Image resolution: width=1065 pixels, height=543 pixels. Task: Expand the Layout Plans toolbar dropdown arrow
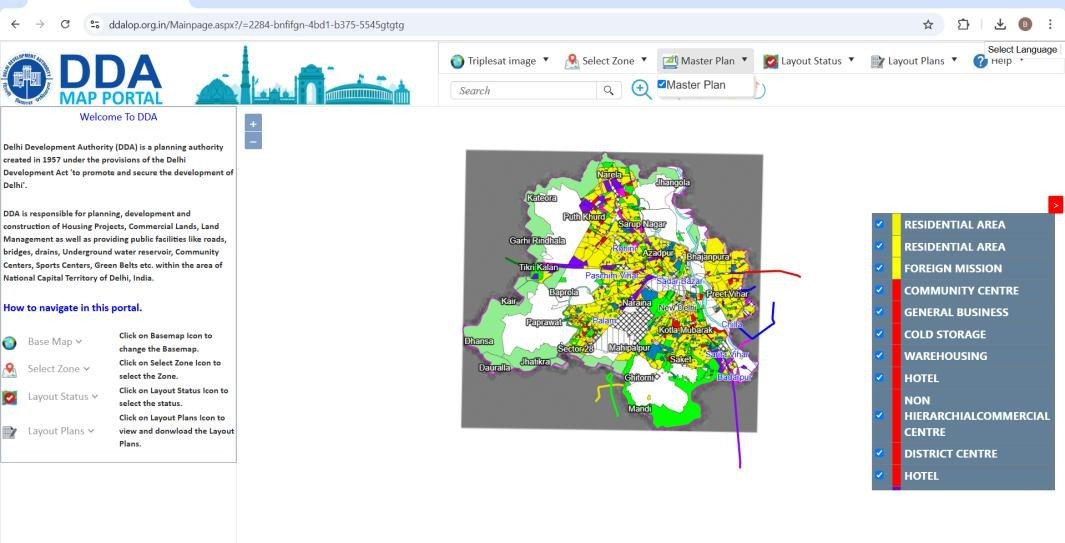click(x=954, y=60)
